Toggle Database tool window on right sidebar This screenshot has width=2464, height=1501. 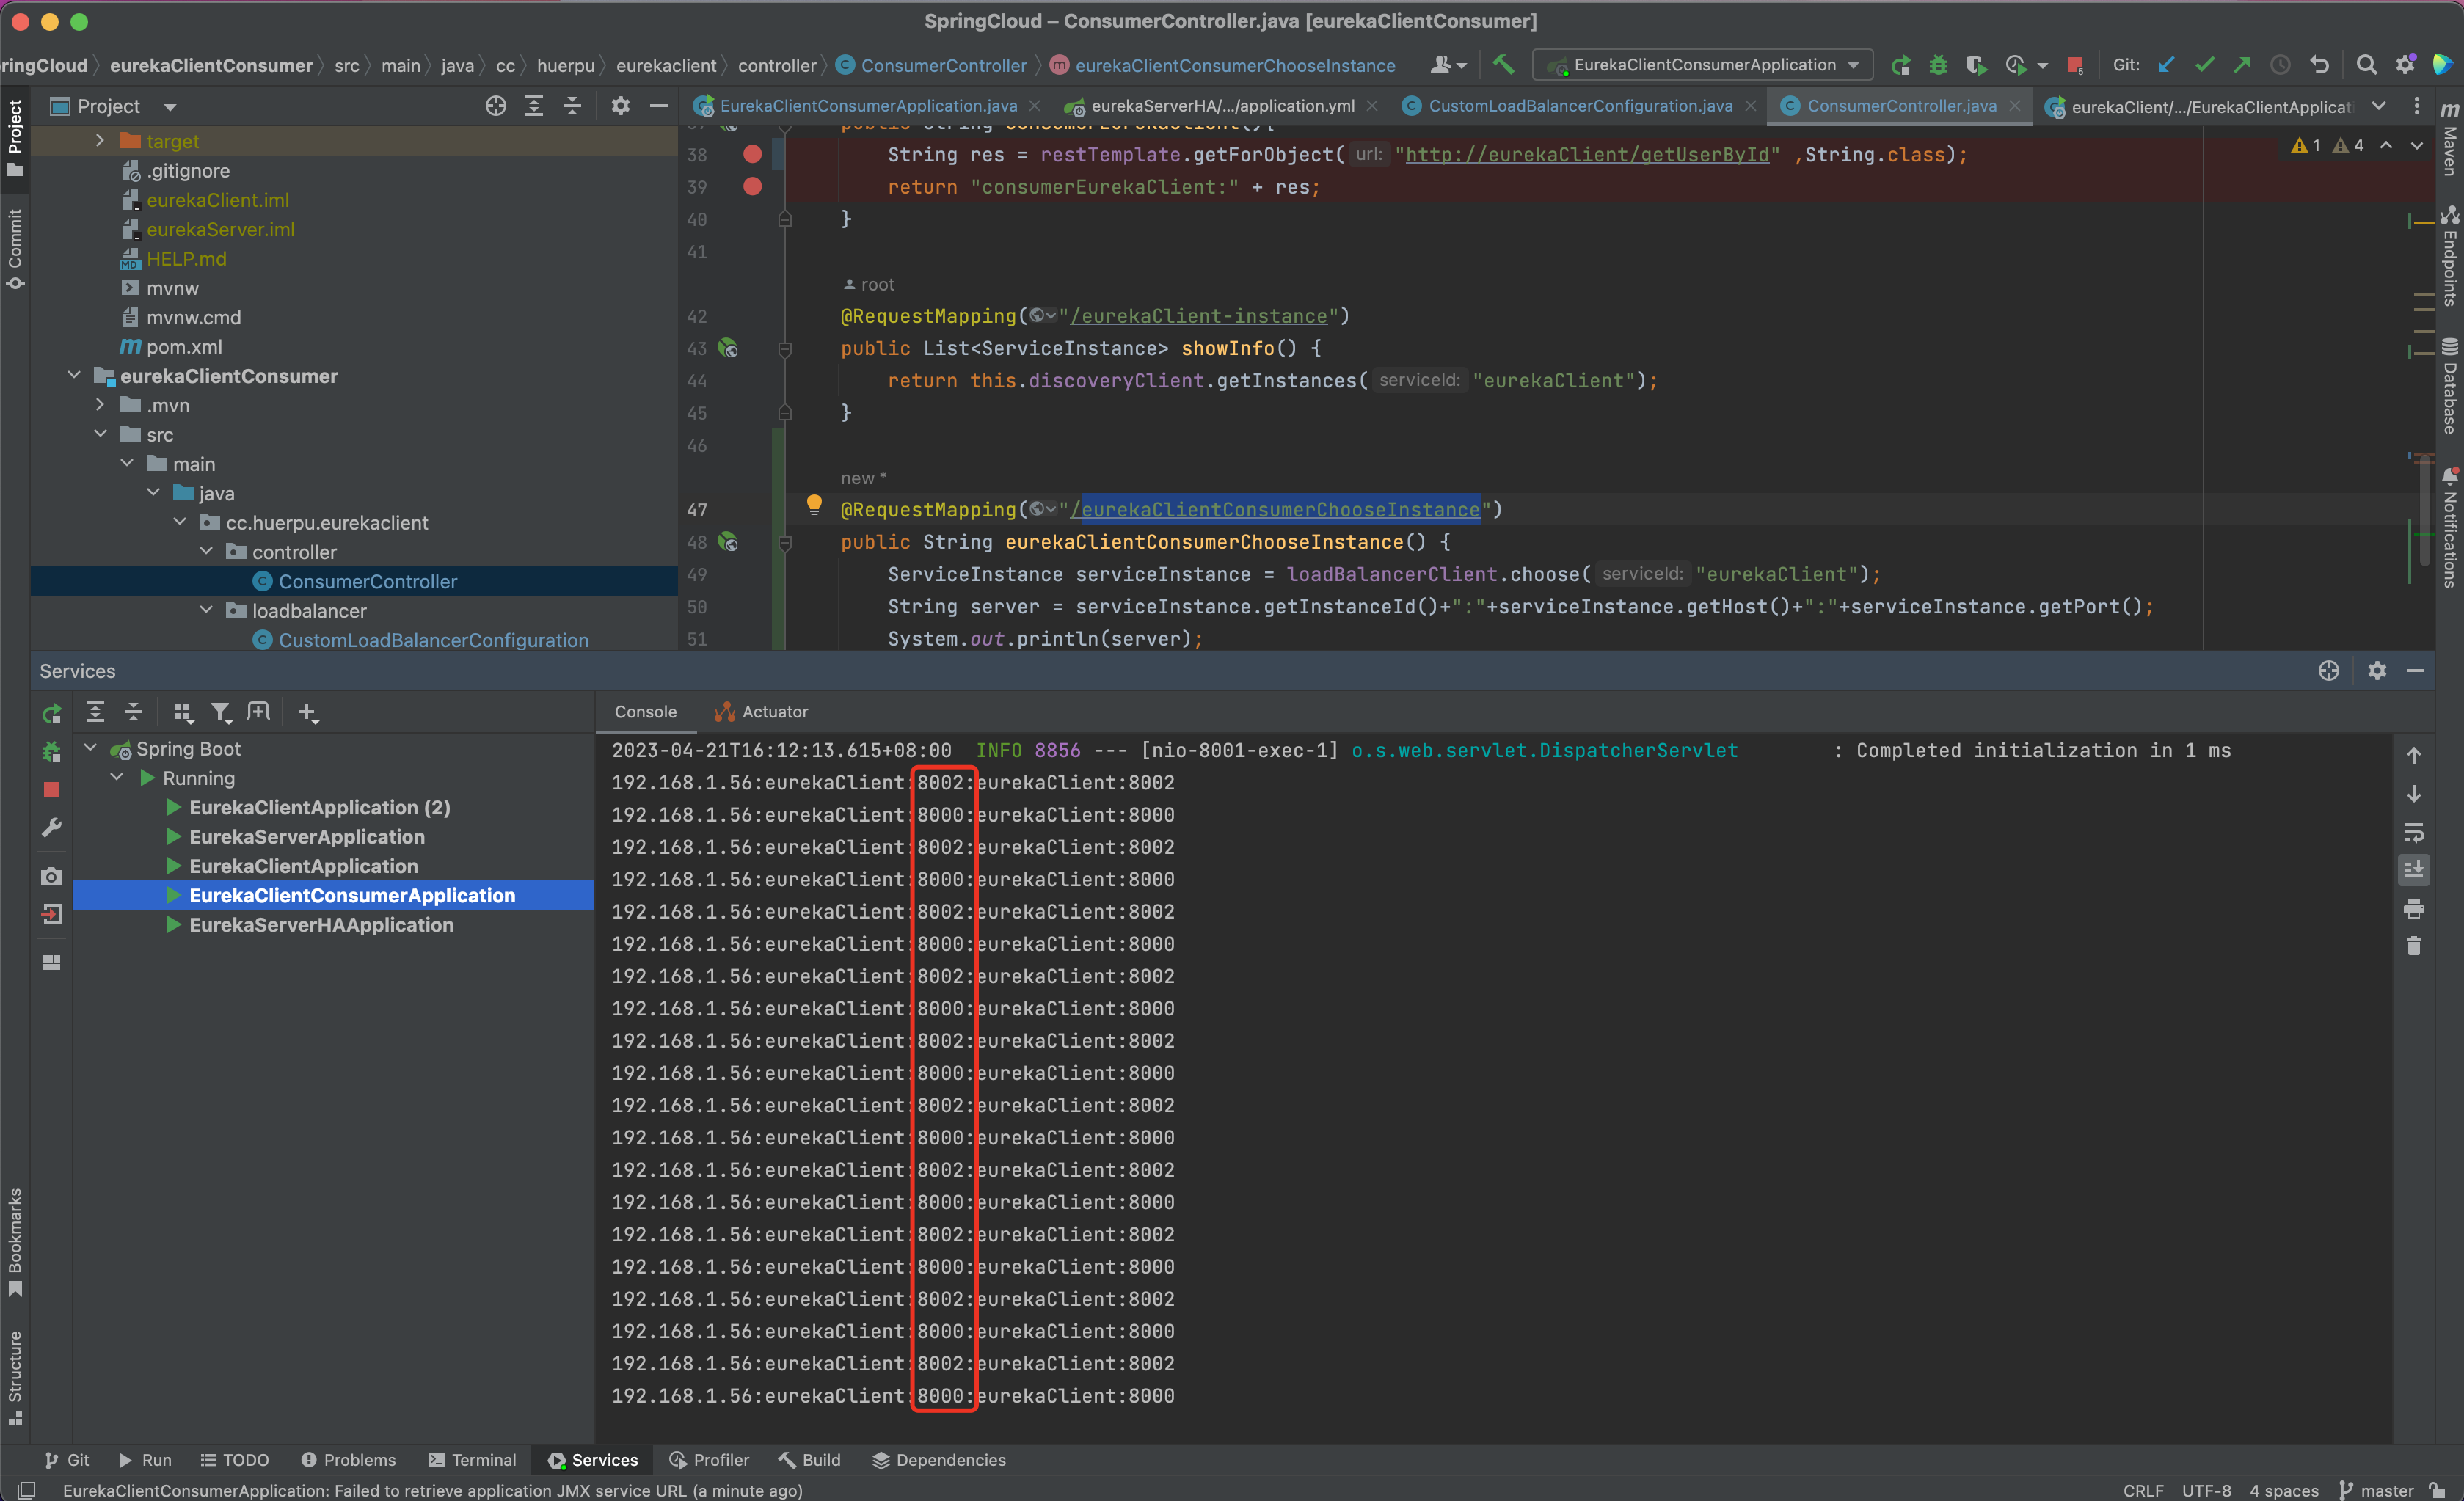pyautogui.click(x=2449, y=387)
